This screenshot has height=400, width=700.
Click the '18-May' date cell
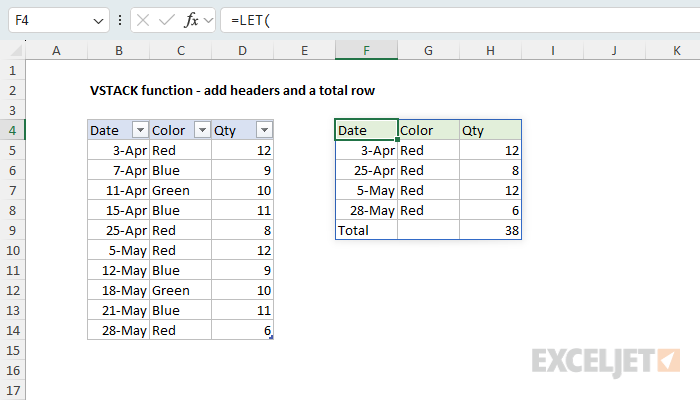119,291
